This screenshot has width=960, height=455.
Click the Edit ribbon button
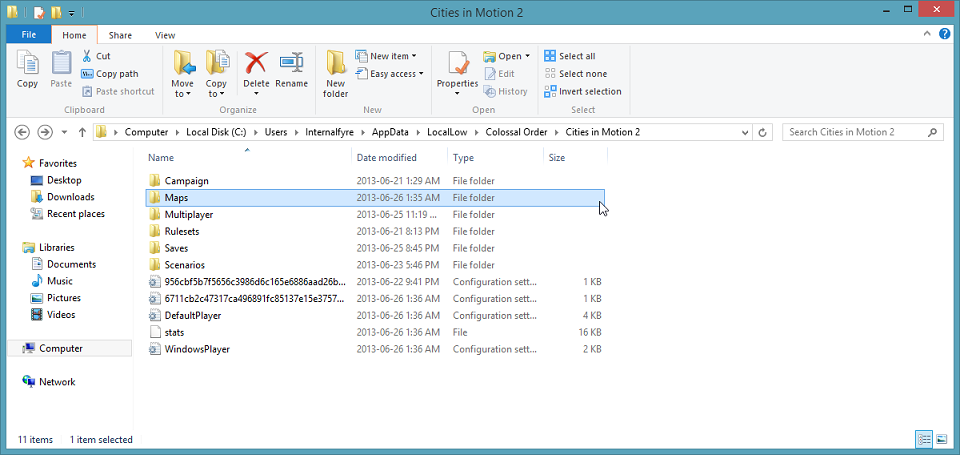(x=499, y=73)
